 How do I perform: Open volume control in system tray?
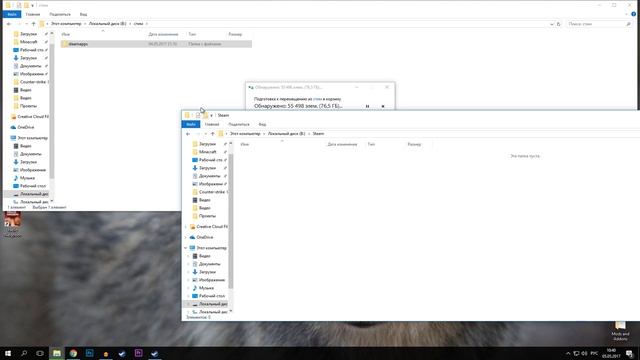pos(584,353)
